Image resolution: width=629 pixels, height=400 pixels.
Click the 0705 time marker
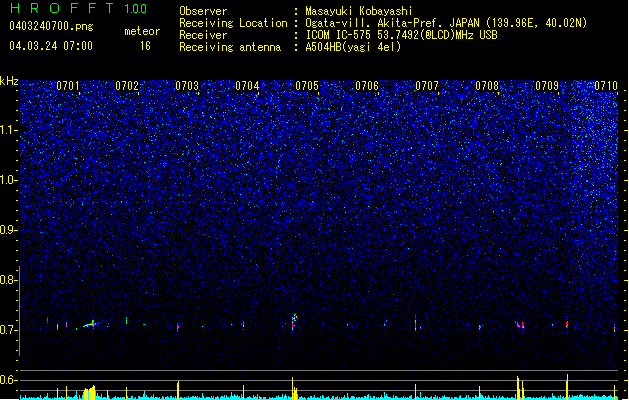[307, 86]
